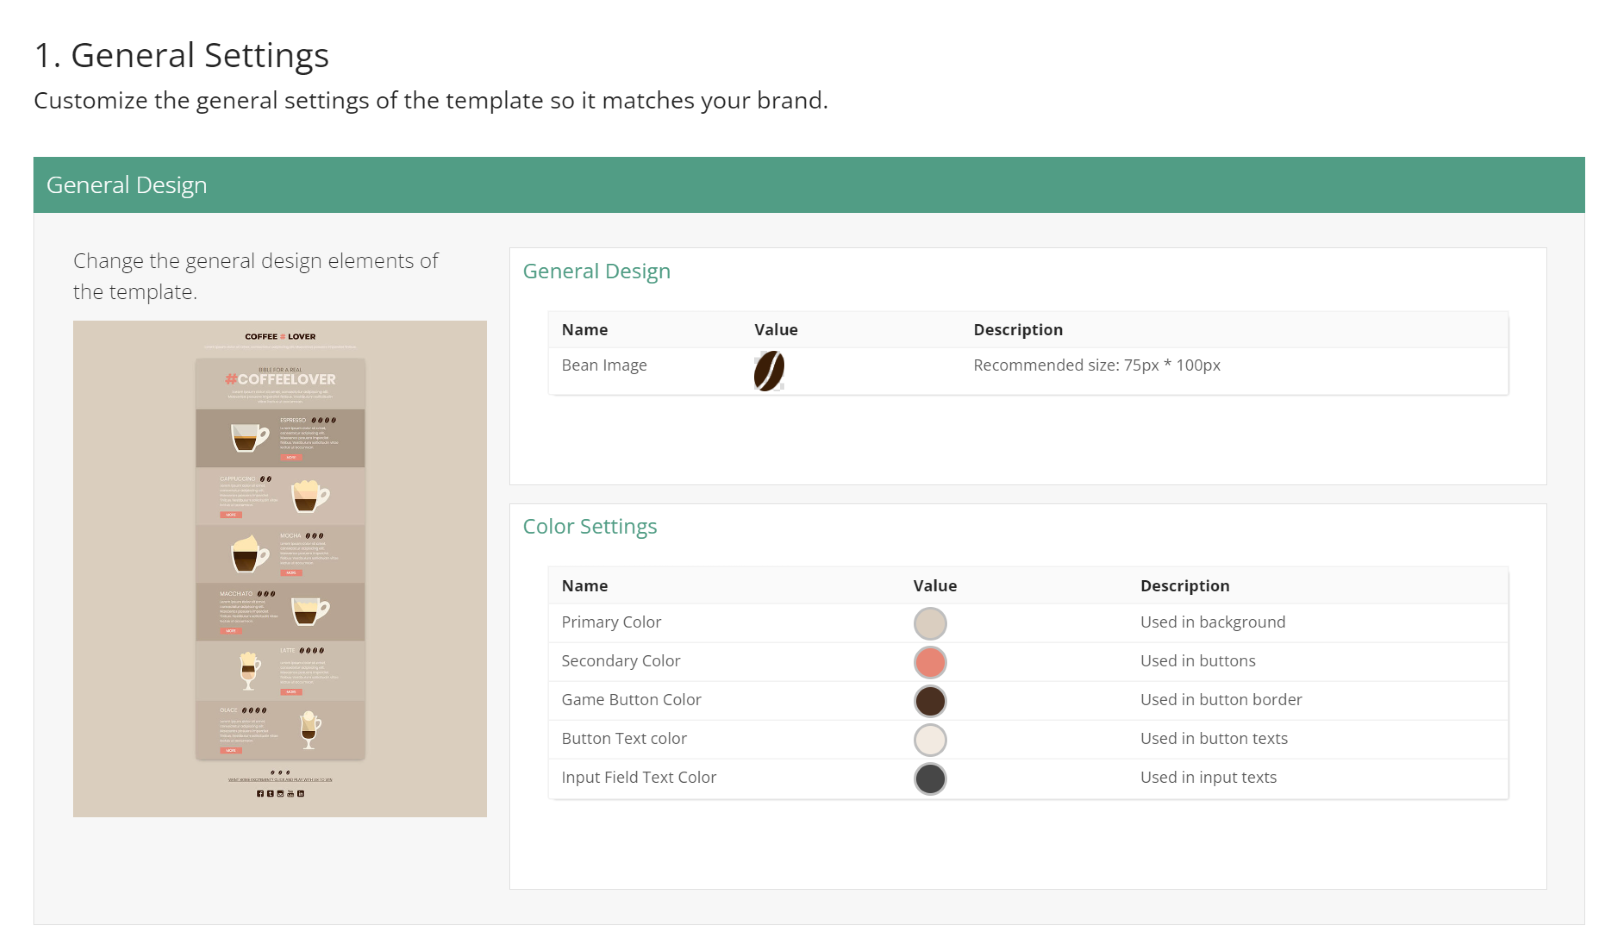The width and height of the screenshot is (1600, 939).
Task: Click the latte glass illustration in the preview
Action: coord(249,671)
